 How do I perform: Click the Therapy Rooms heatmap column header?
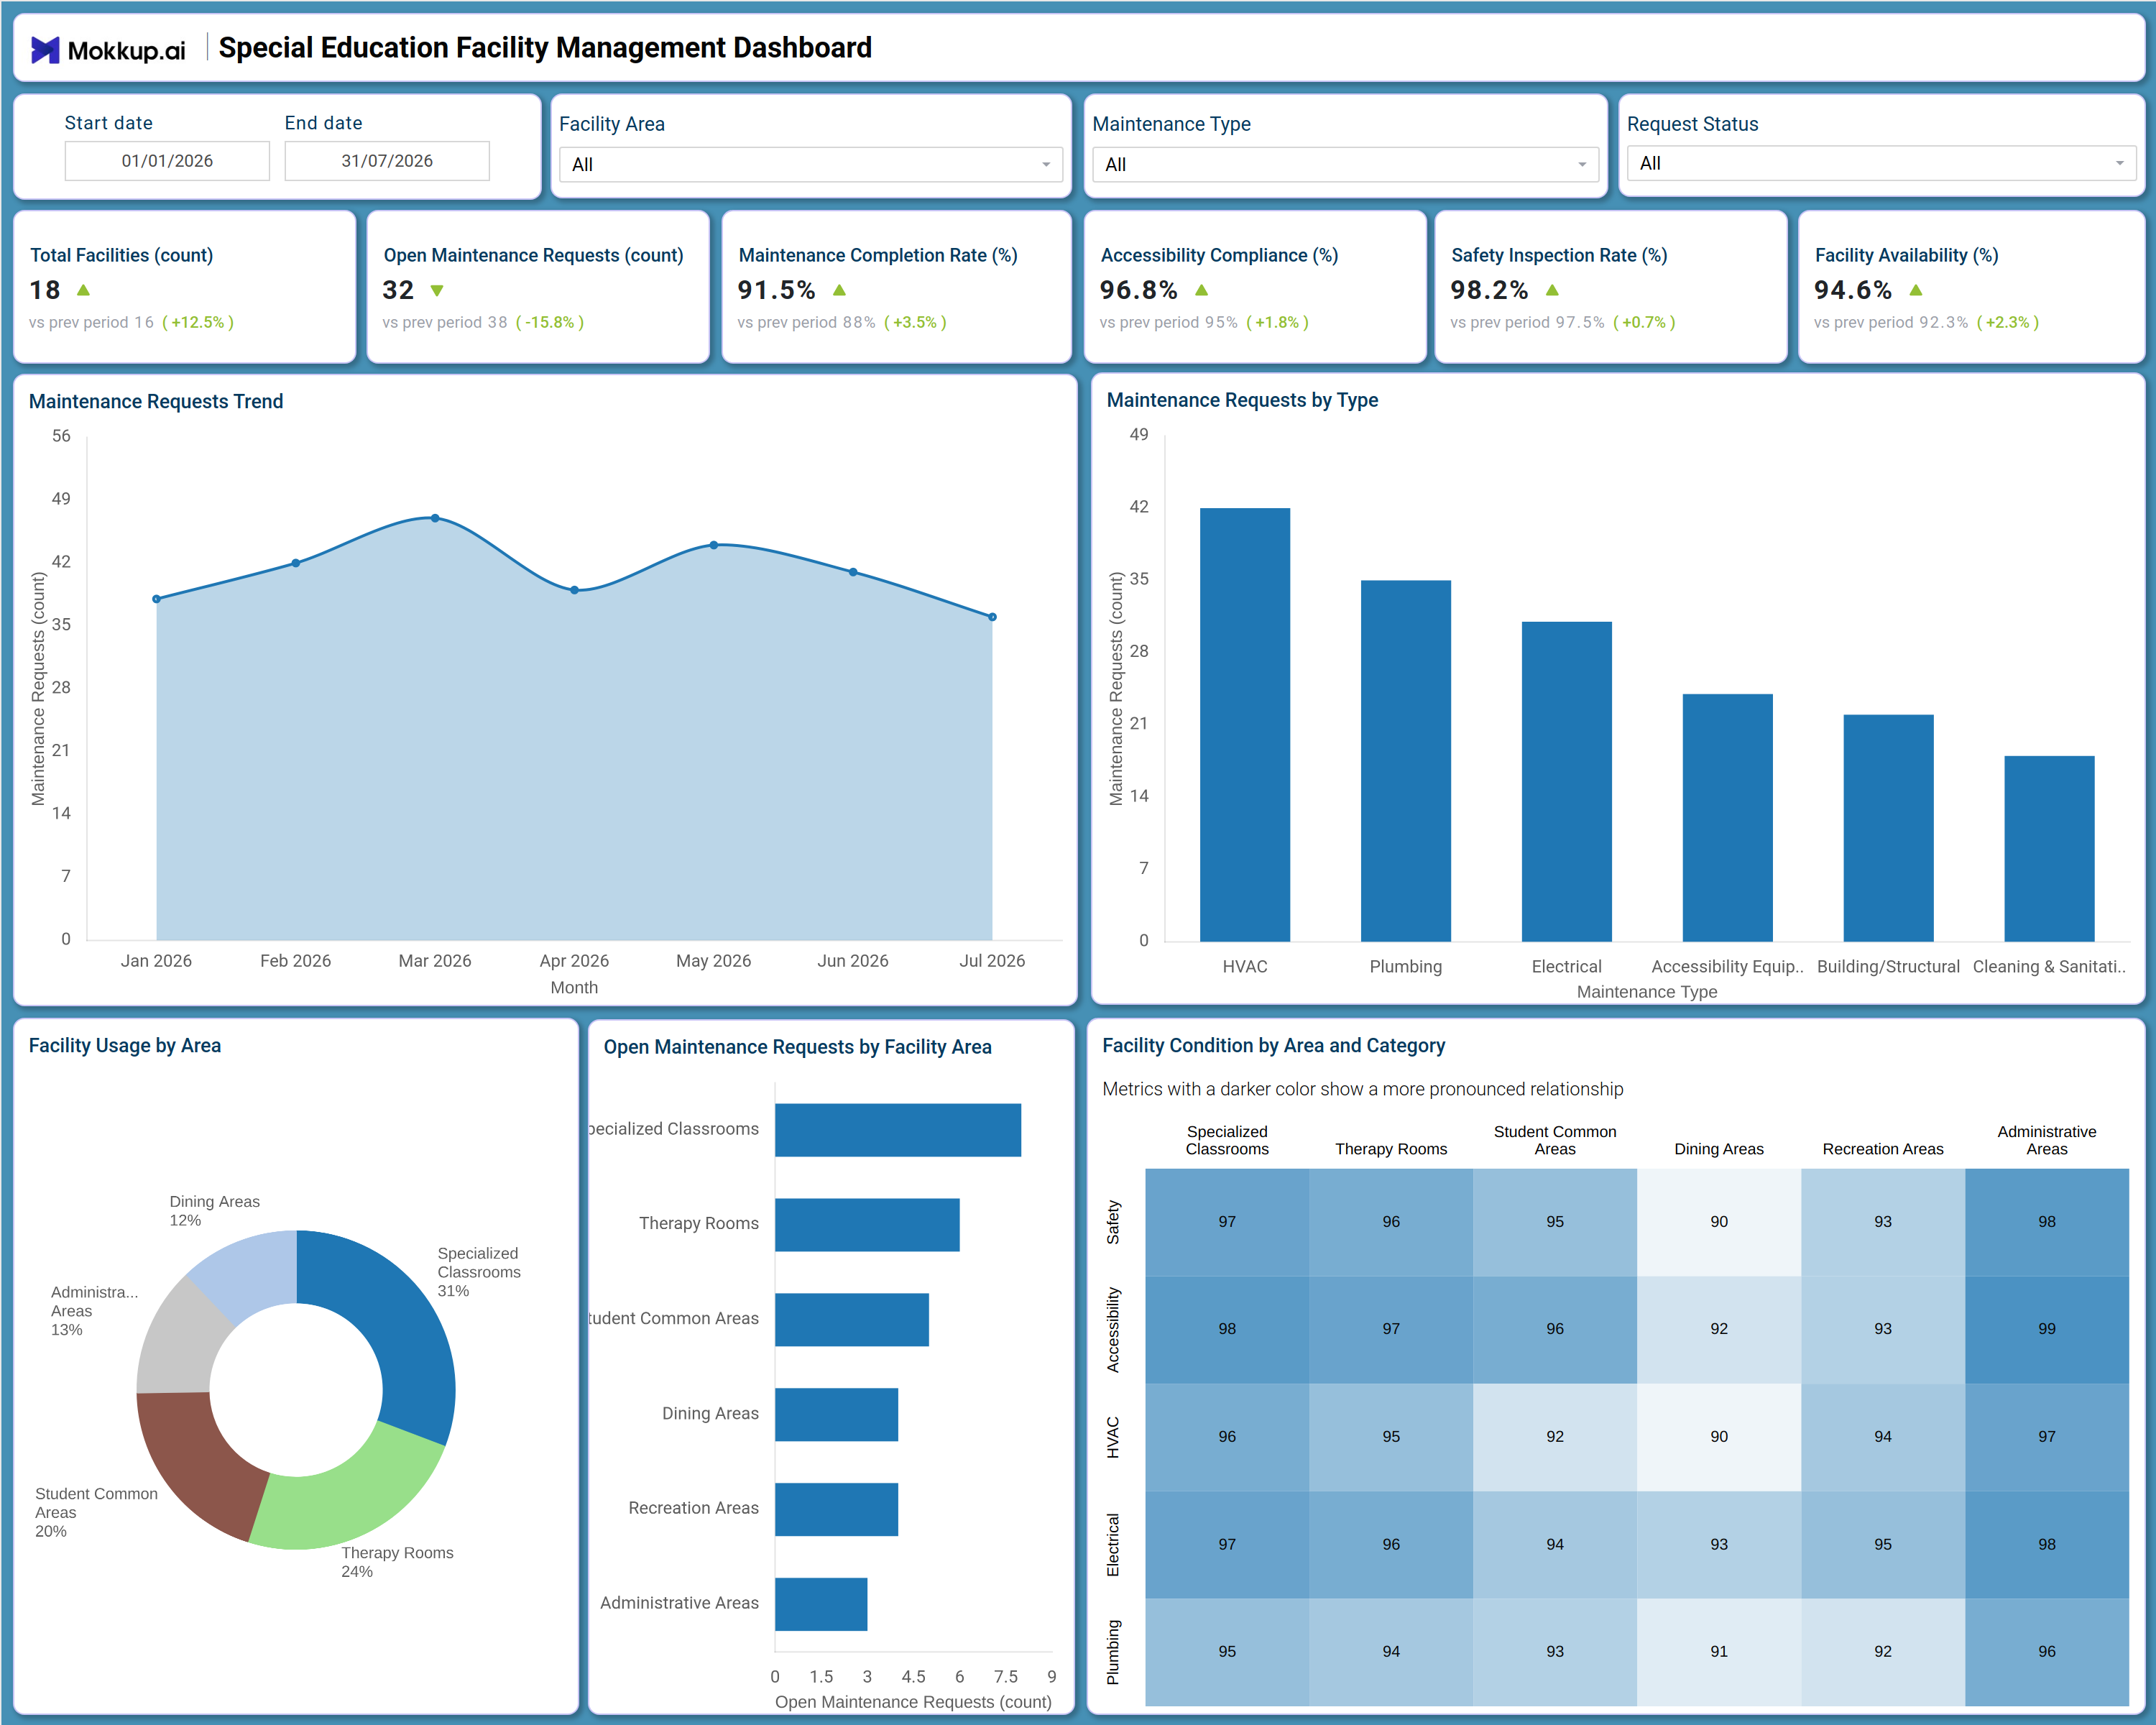[x=1391, y=1149]
